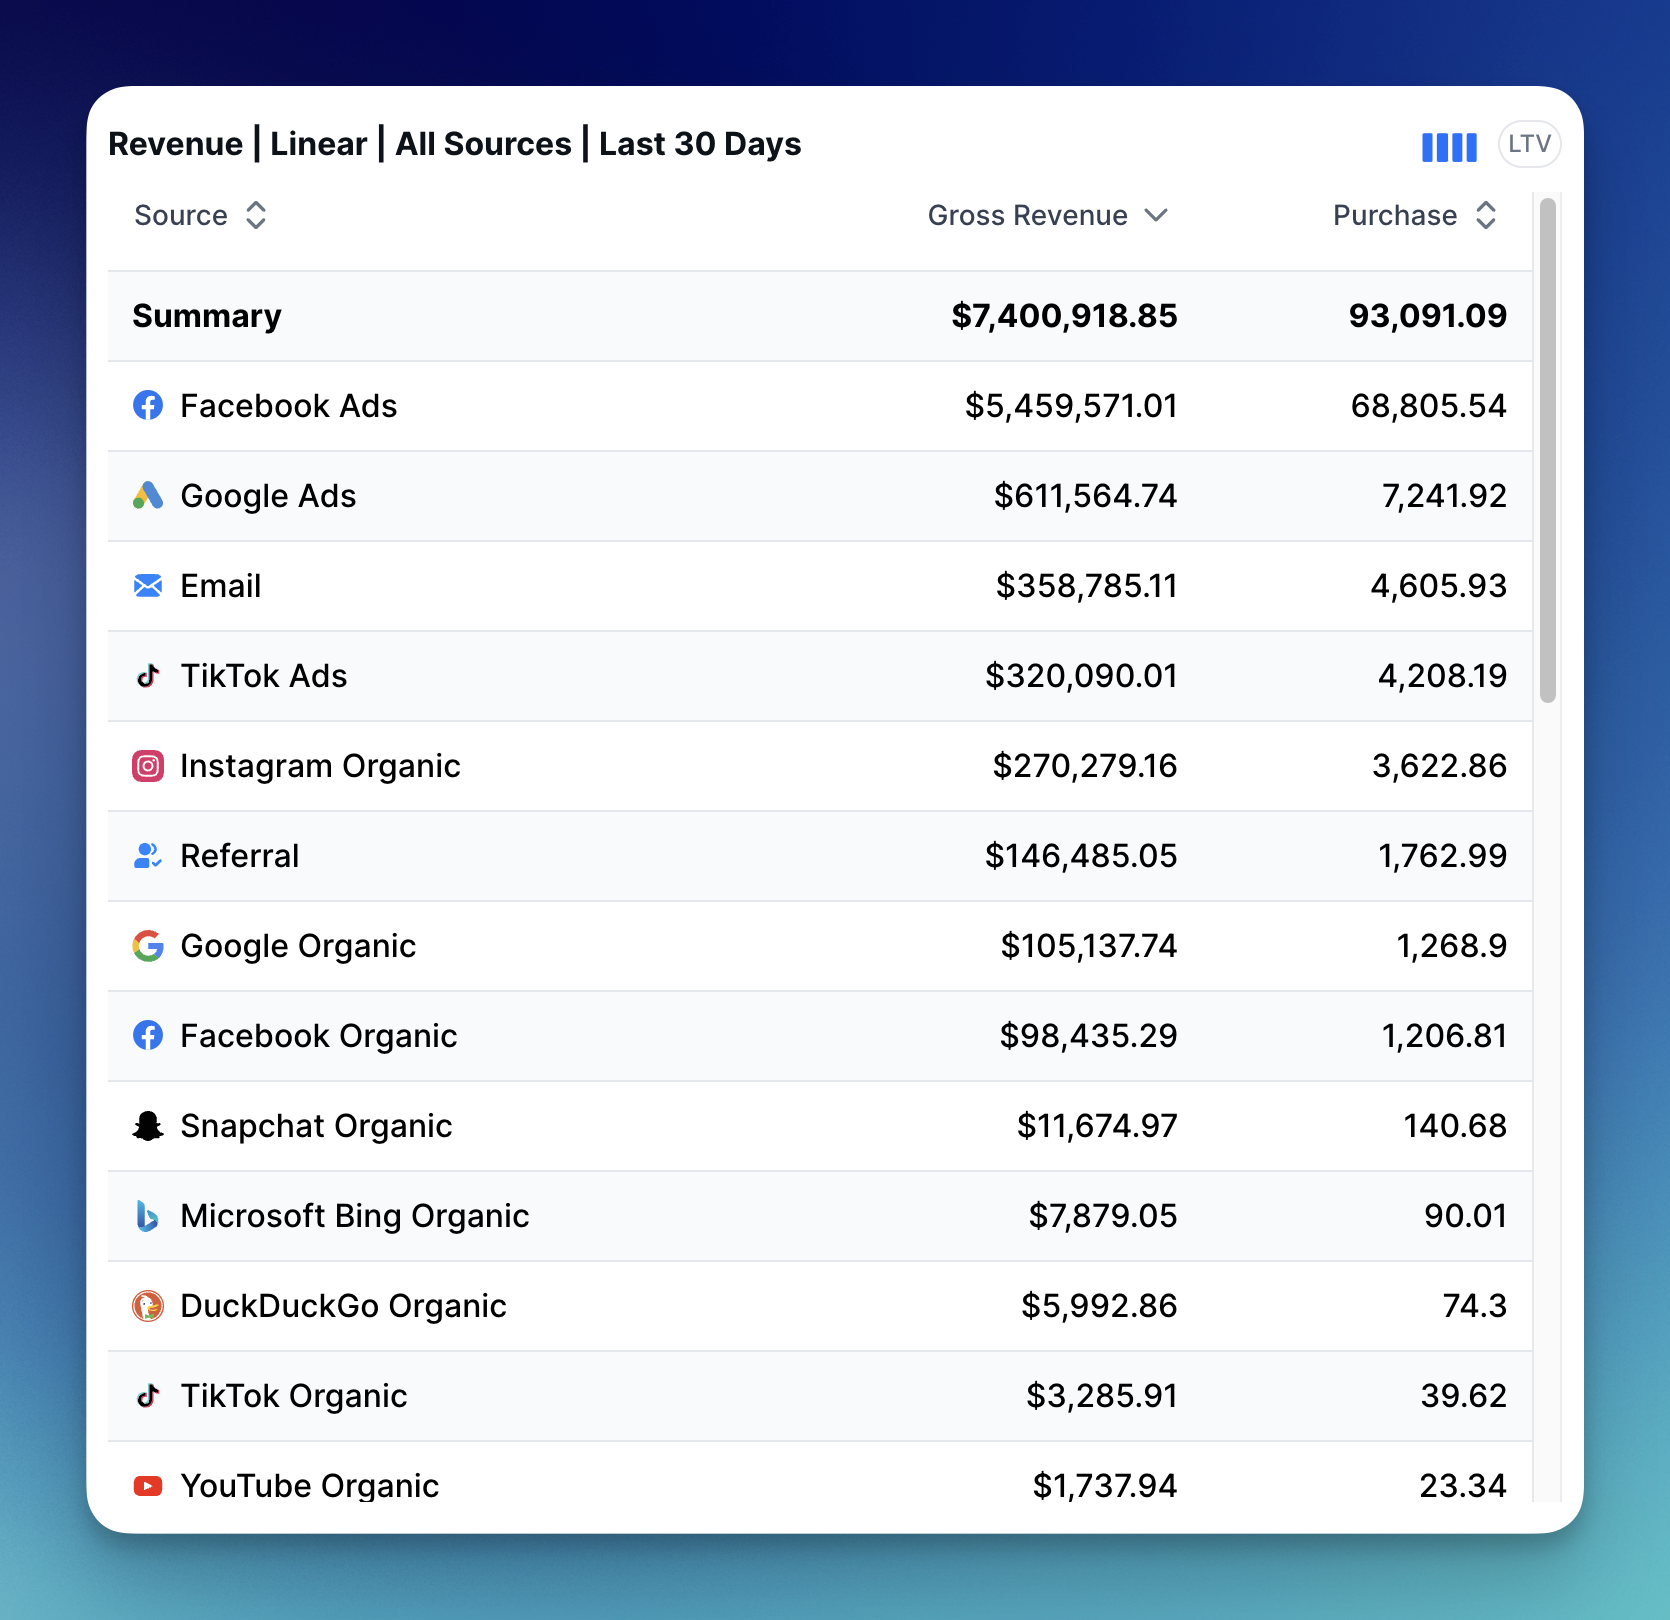The image size is (1670, 1620).
Task: Click the 140.68 purchase cell
Action: point(1455,1126)
